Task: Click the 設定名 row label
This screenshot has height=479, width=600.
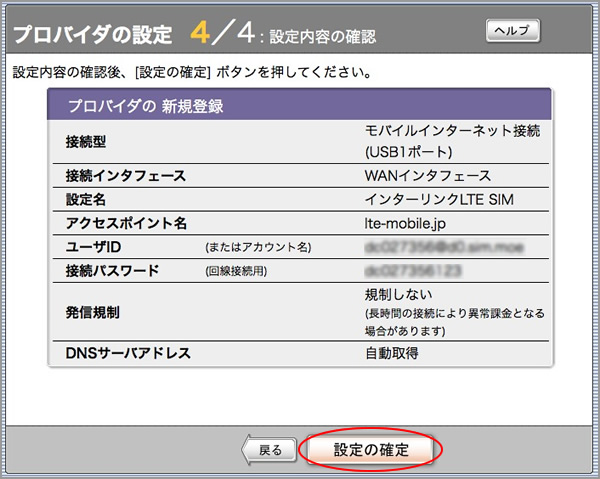Action: point(84,199)
